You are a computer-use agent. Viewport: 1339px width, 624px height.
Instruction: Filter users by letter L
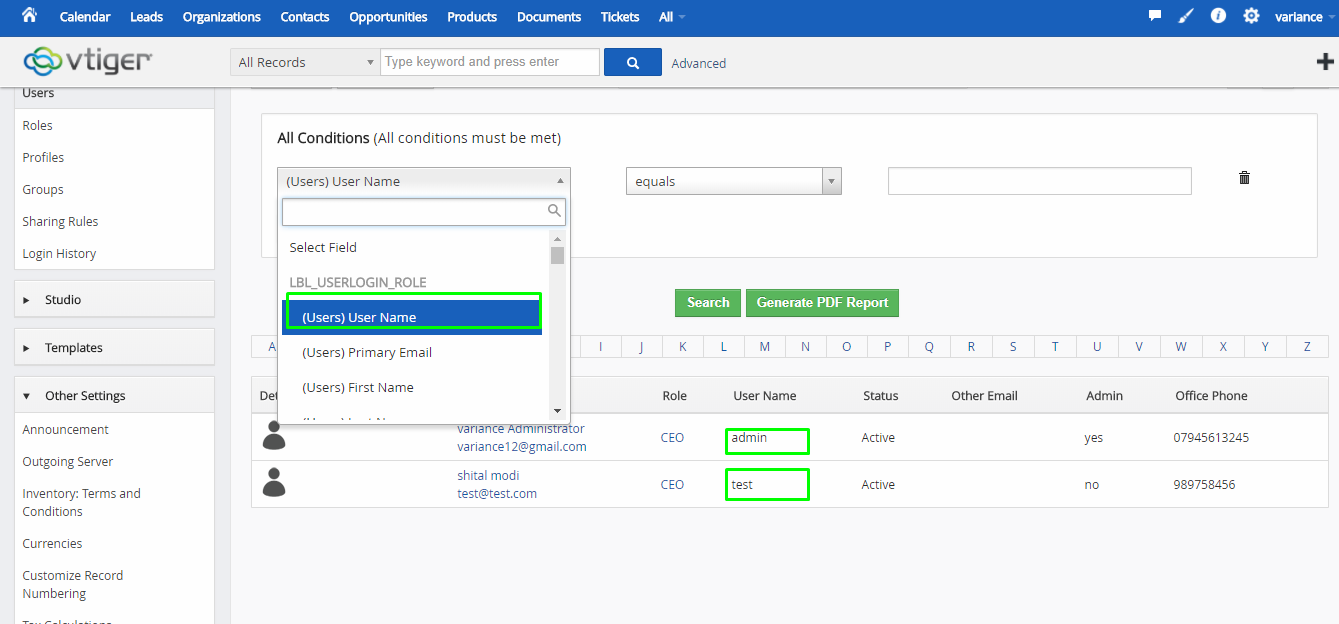[x=723, y=346]
